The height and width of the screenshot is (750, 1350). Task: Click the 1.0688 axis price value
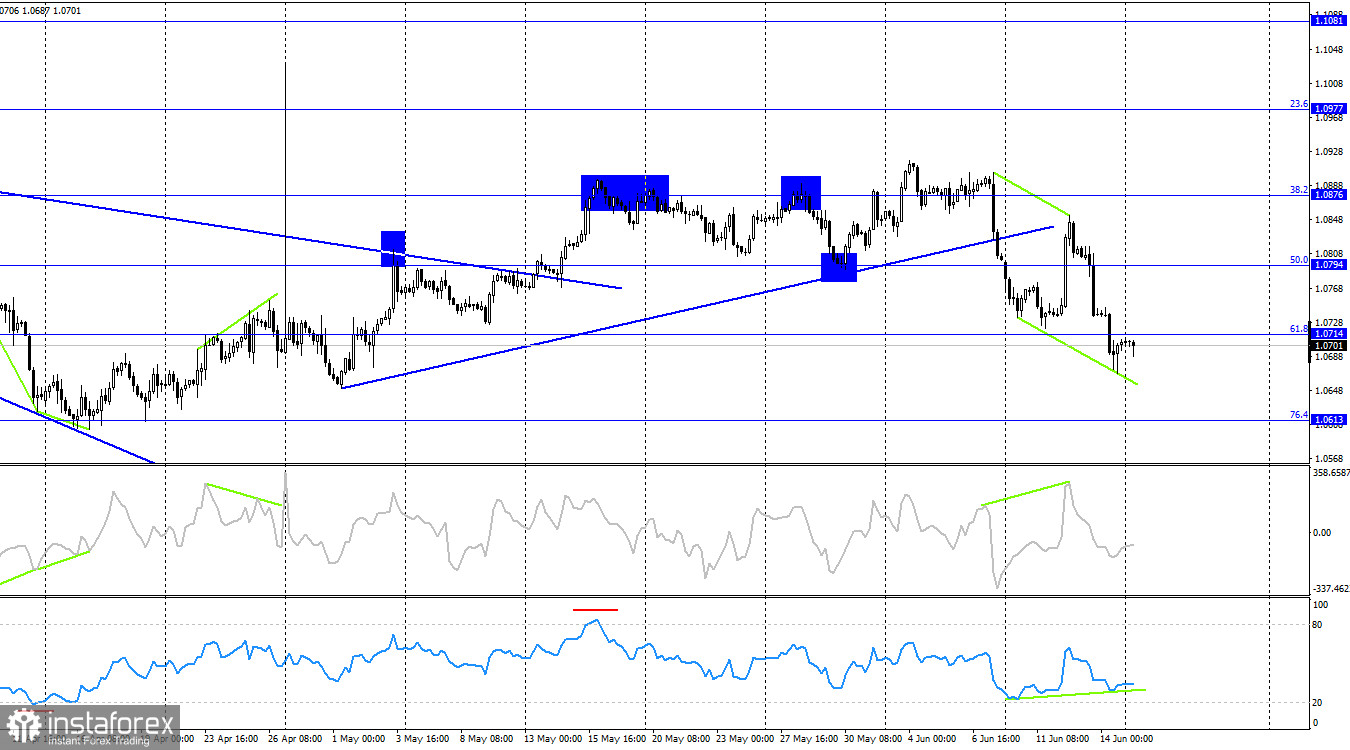(1329, 356)
